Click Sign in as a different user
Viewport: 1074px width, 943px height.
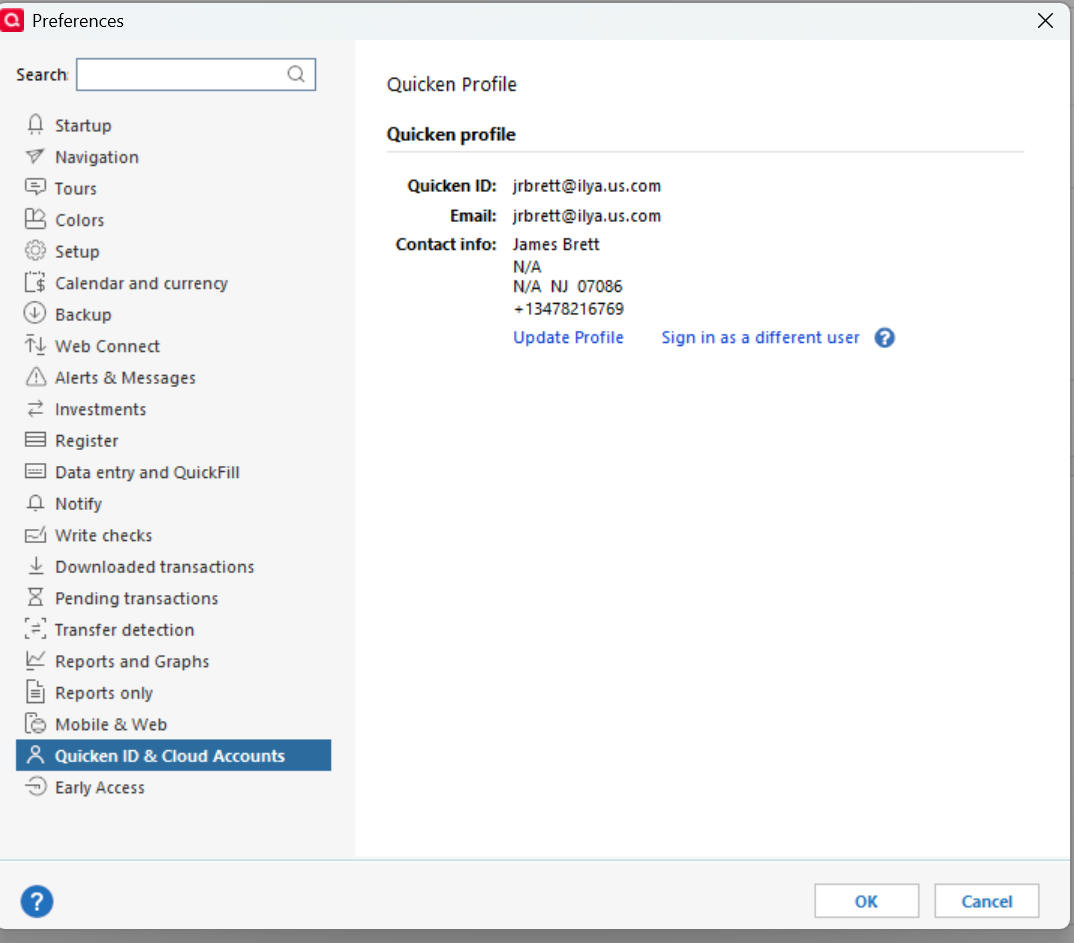pyautogui.click(x=760, y=338)
